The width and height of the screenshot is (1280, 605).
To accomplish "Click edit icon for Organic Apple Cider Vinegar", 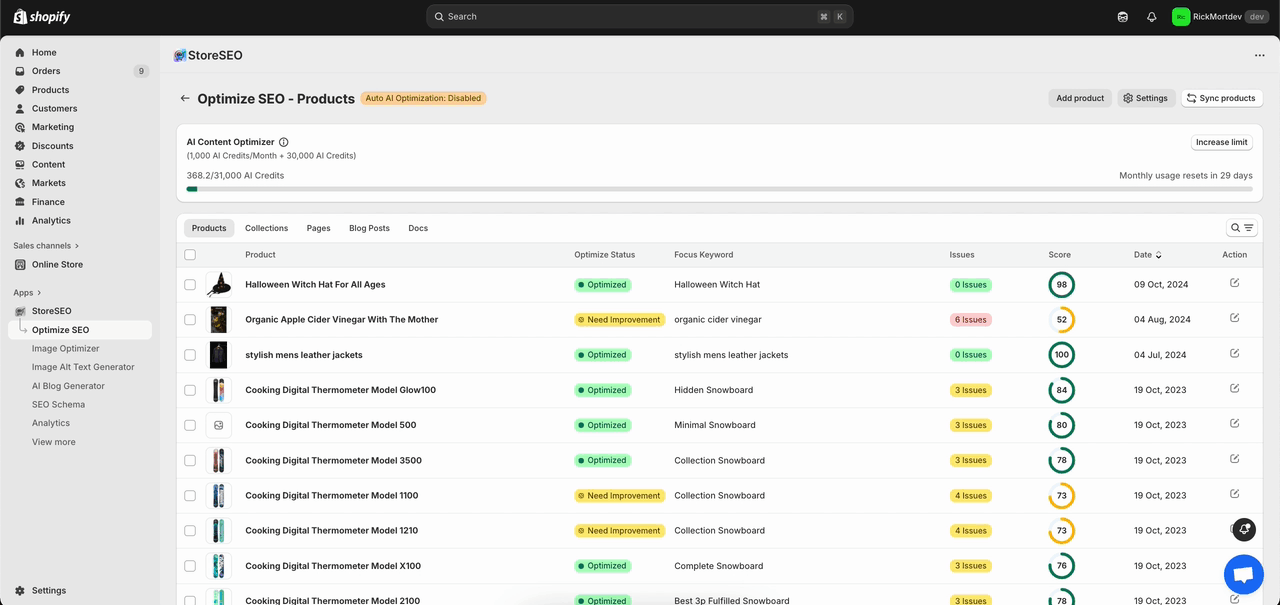I will (x=1234, y=318).
